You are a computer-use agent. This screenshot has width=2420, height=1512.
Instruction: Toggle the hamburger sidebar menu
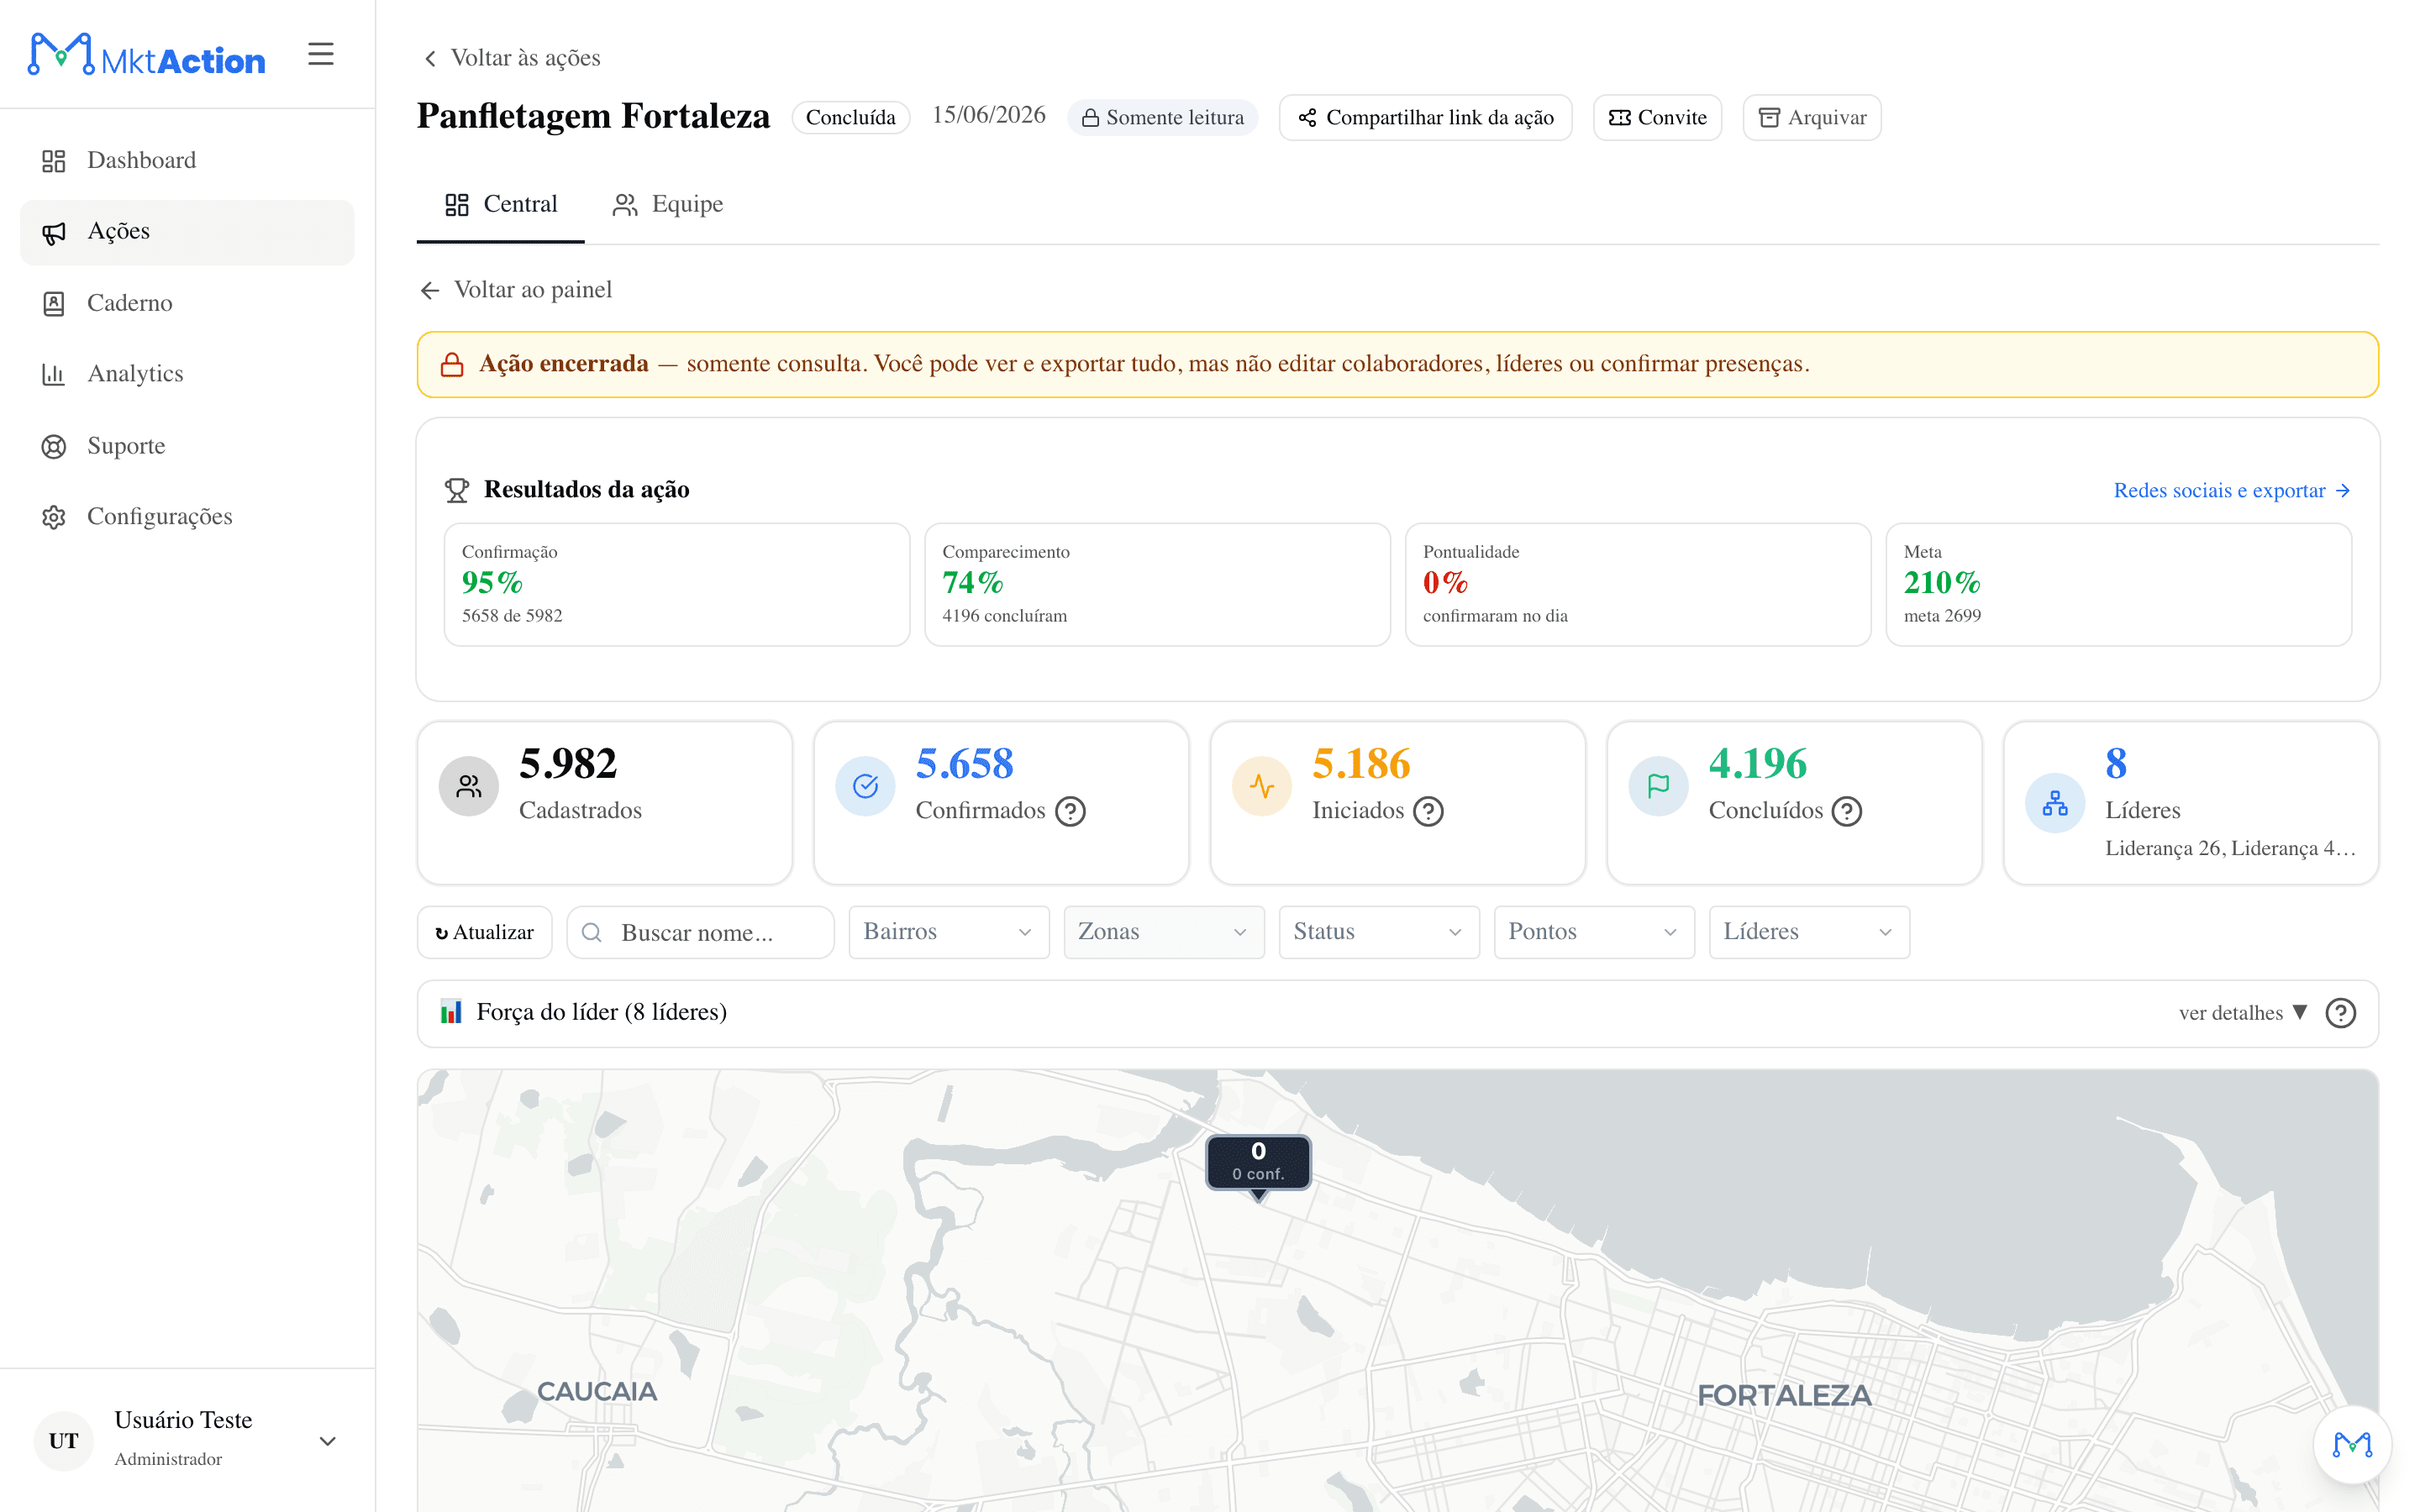(320, 54)
